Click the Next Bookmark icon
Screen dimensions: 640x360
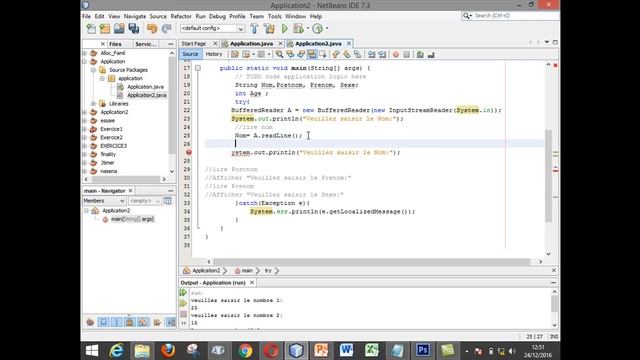pos(347,54)
